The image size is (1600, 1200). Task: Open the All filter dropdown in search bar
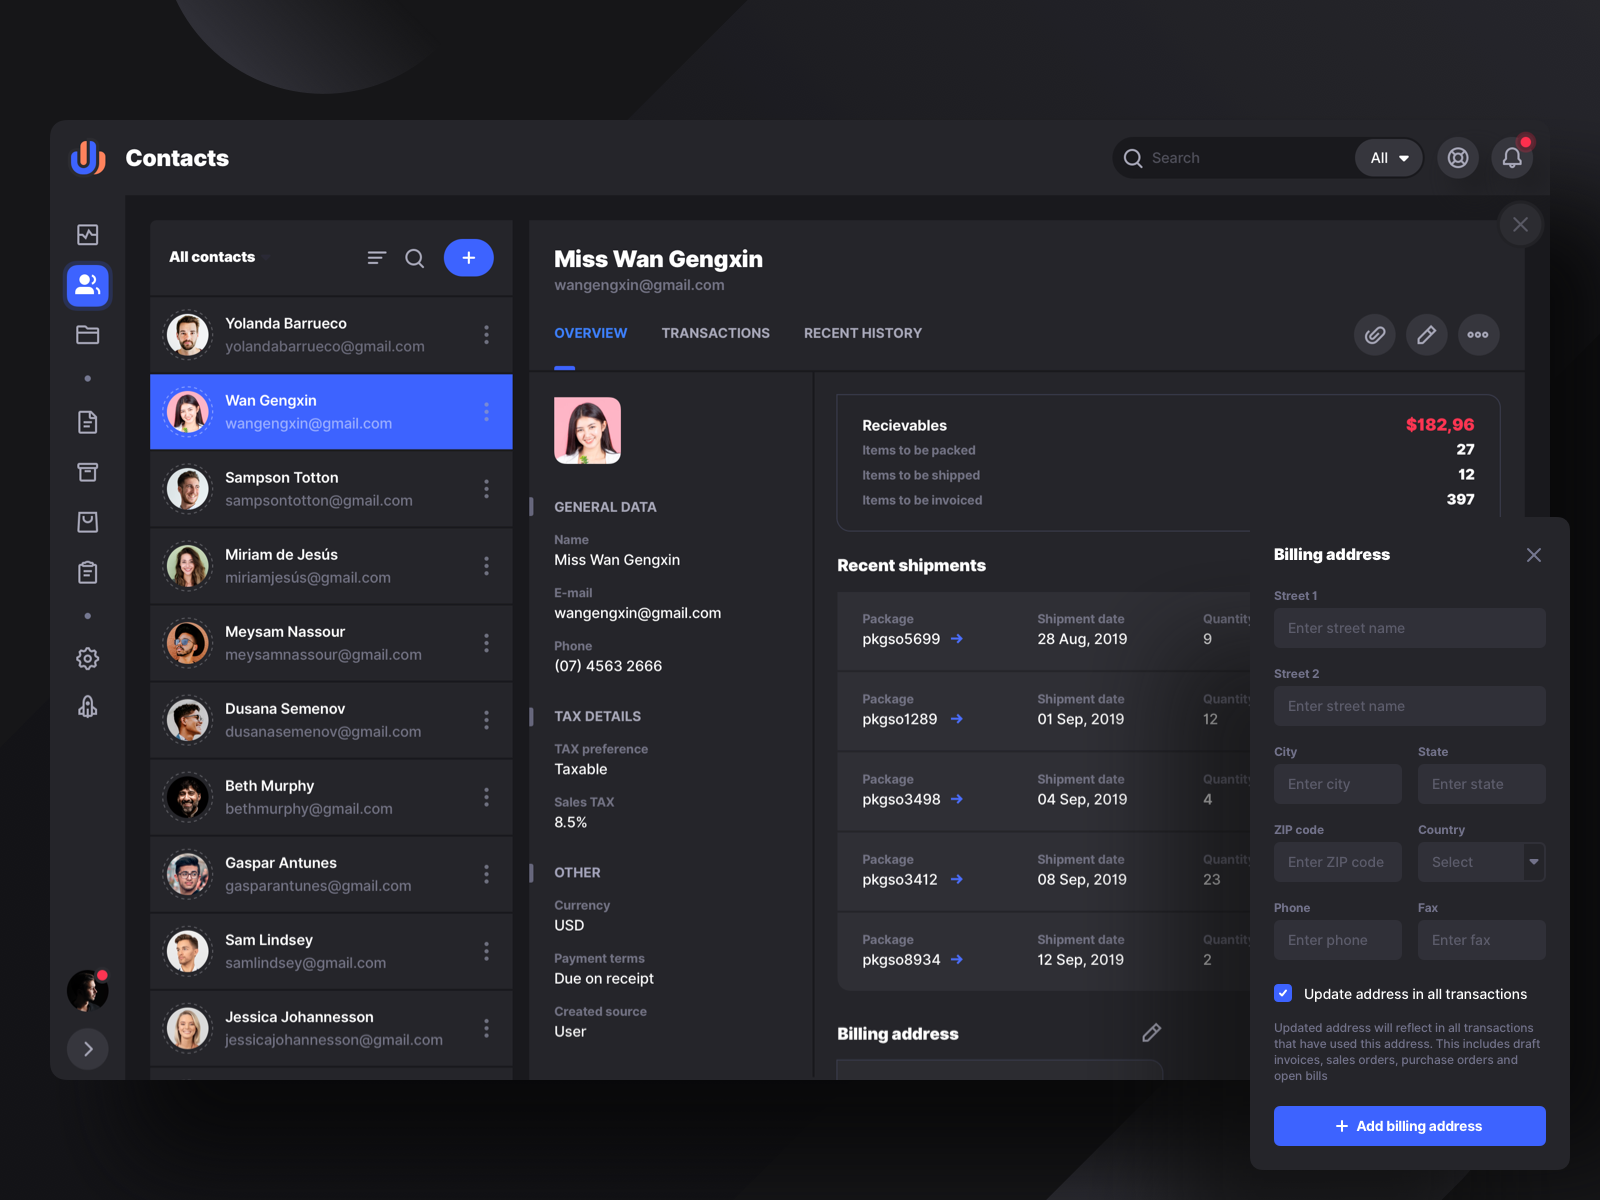click(1388, 157)
